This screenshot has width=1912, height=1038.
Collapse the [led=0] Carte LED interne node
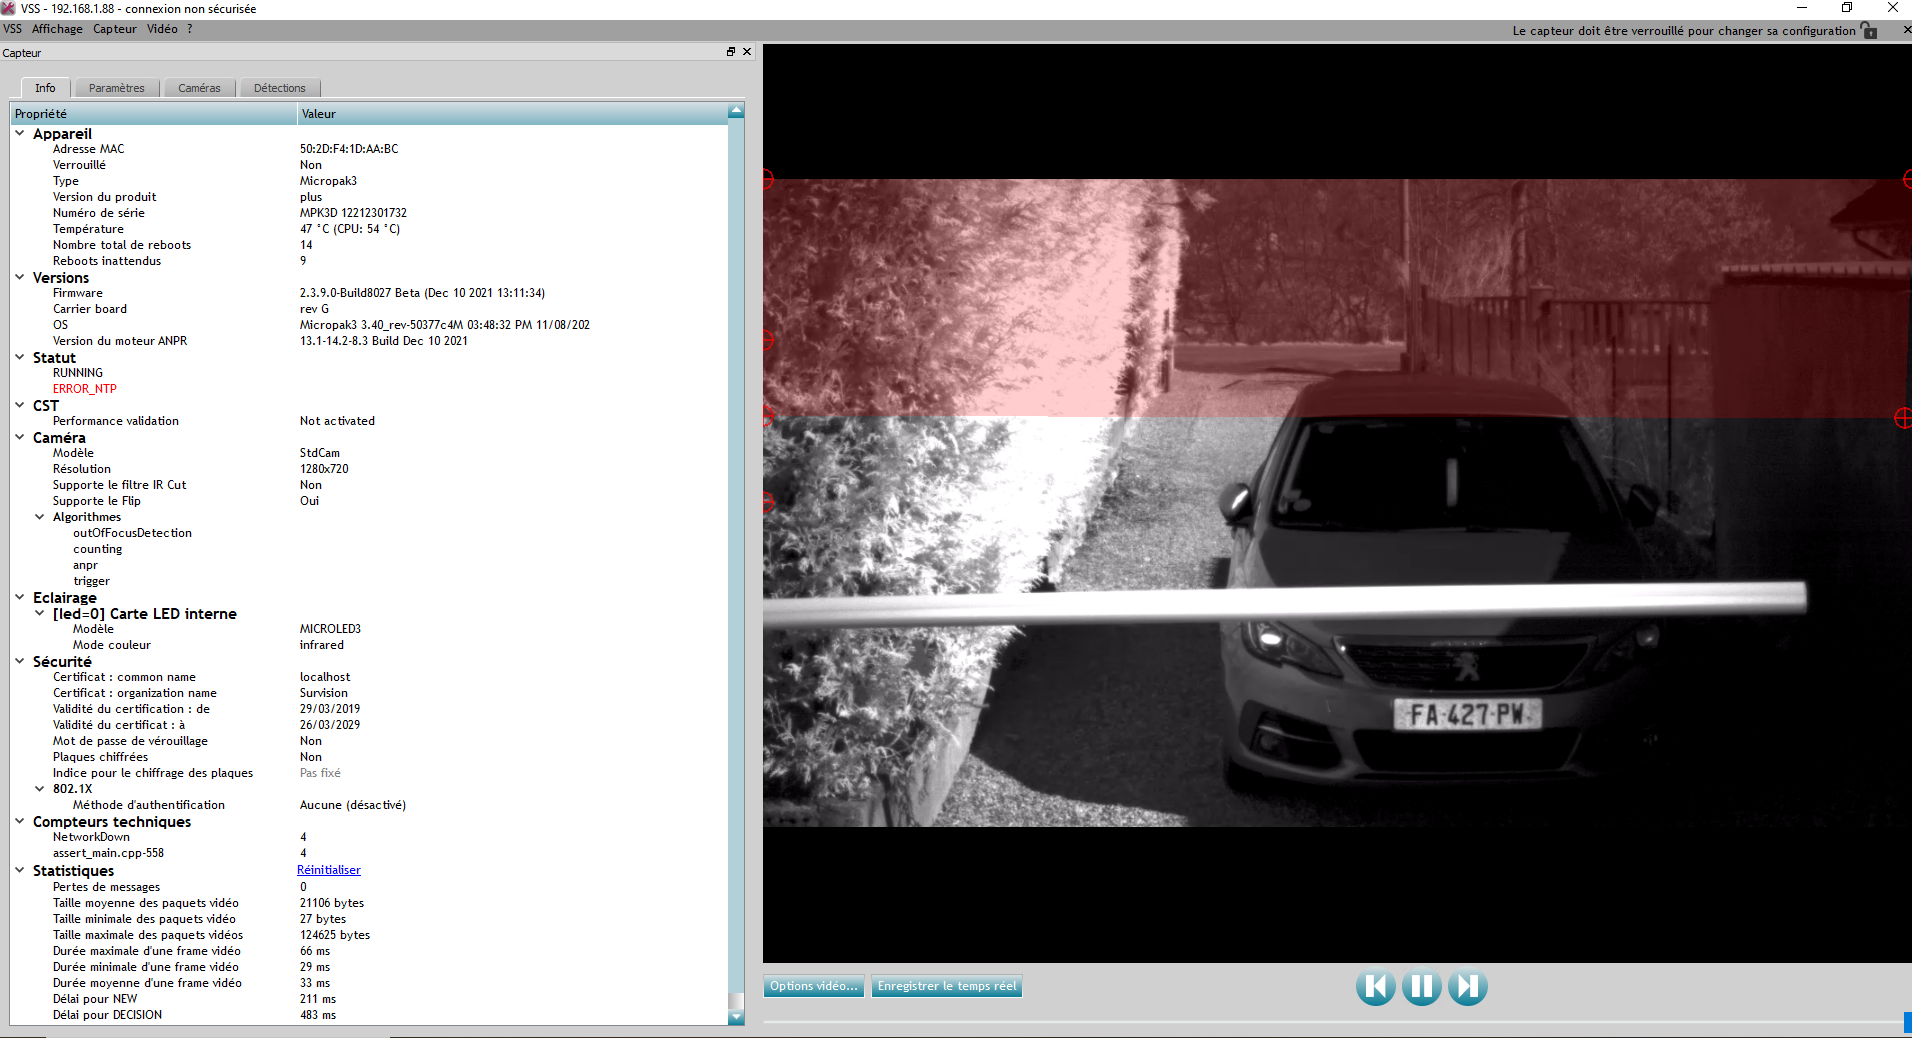[x=40, y=613]
